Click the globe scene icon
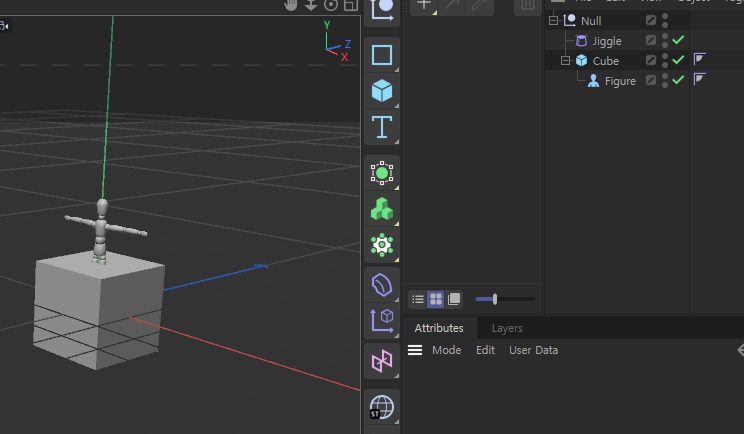Screen dimensions: 744x434 click(382, 407)
